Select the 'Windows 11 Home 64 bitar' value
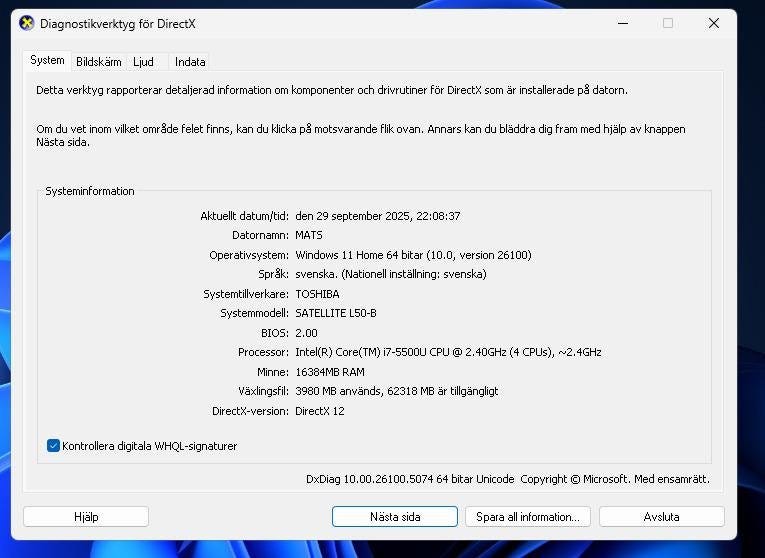Image resolution: width=765 pixels, height=558 pixels. click(359, 255)
